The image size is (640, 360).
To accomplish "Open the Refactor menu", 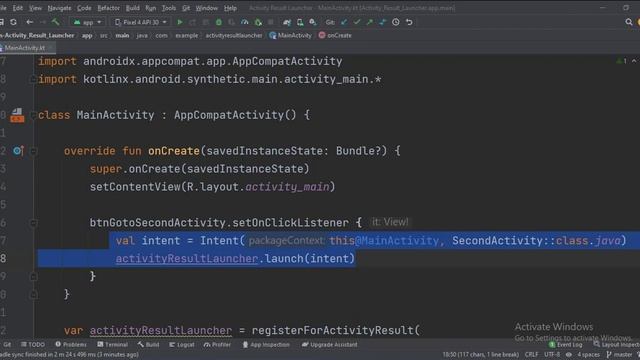I will tap(109, 8).
